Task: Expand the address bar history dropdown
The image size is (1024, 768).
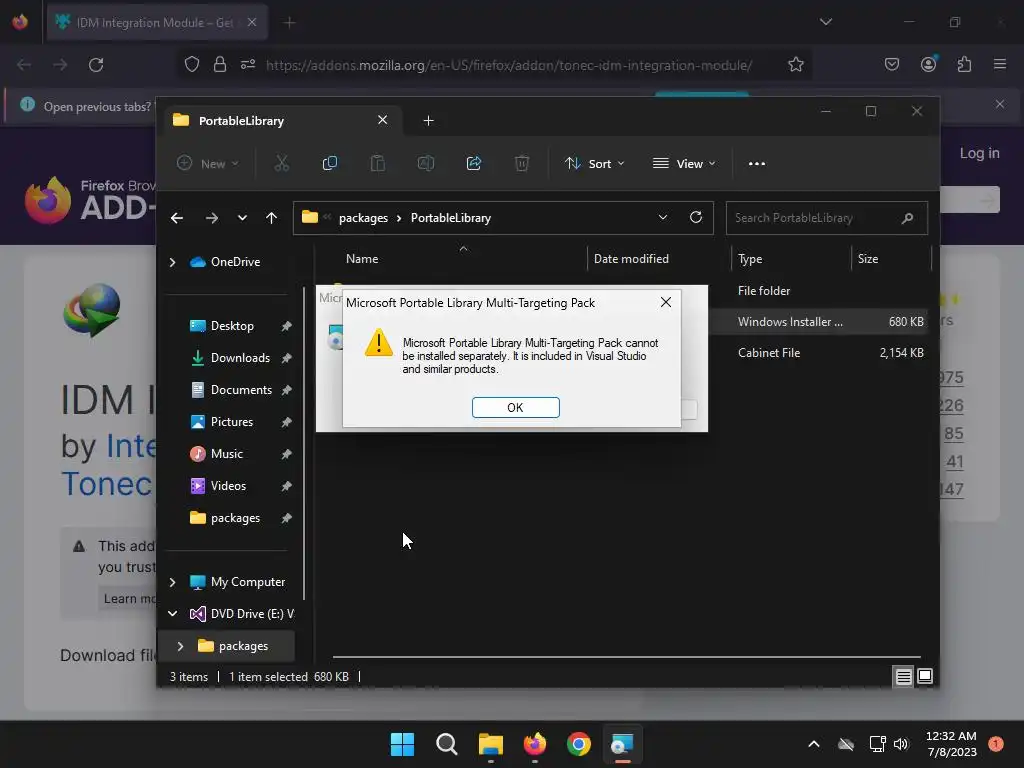Action: pyautogui.click(x=663, y=217)
